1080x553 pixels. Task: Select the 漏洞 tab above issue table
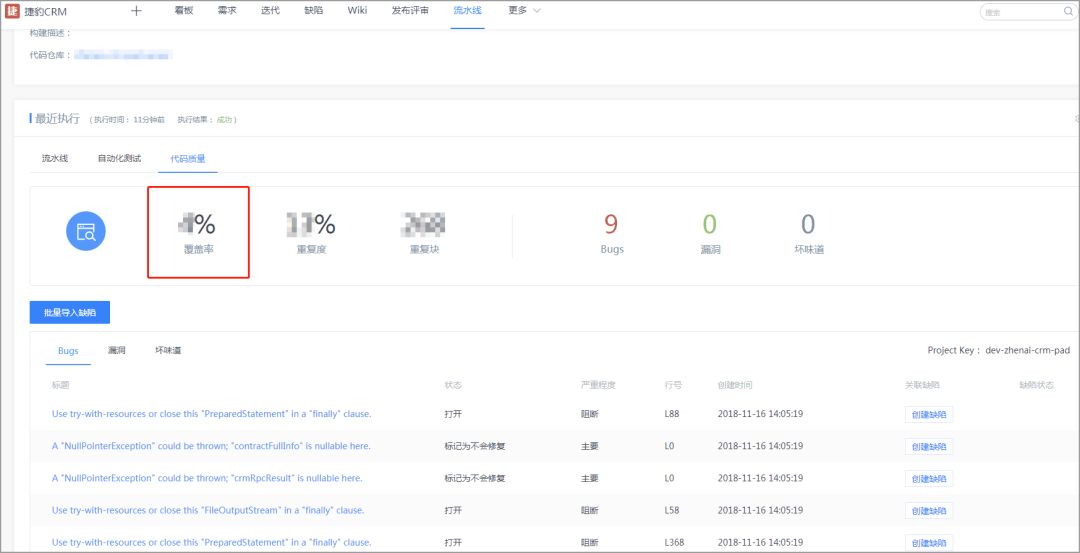[x=117, y=351]
